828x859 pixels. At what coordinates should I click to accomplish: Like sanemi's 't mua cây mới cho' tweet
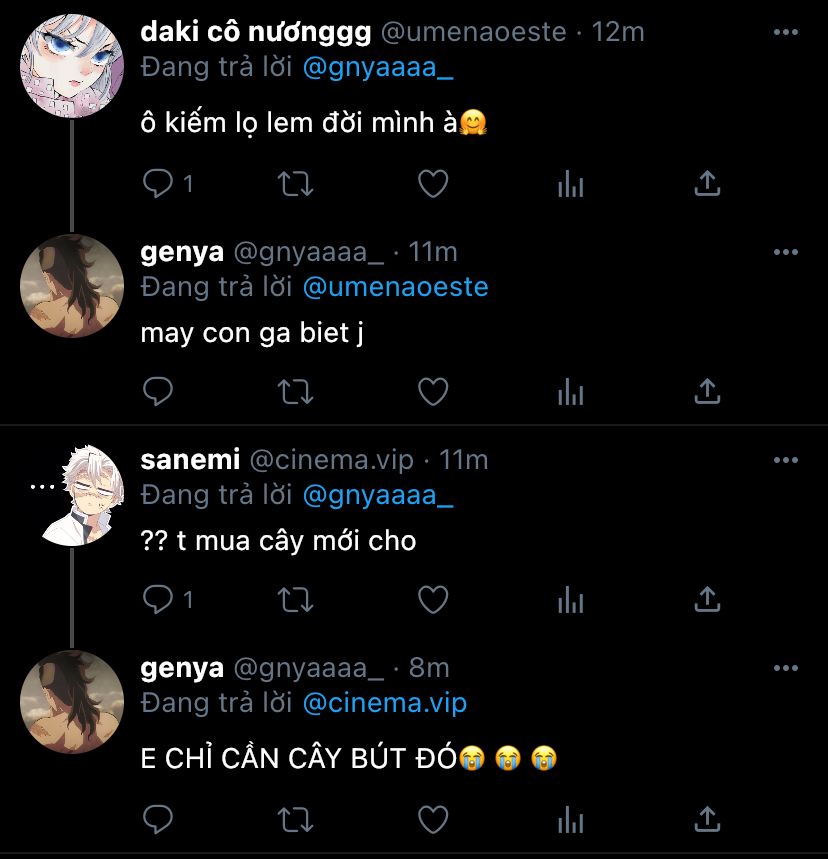point(433,599)
